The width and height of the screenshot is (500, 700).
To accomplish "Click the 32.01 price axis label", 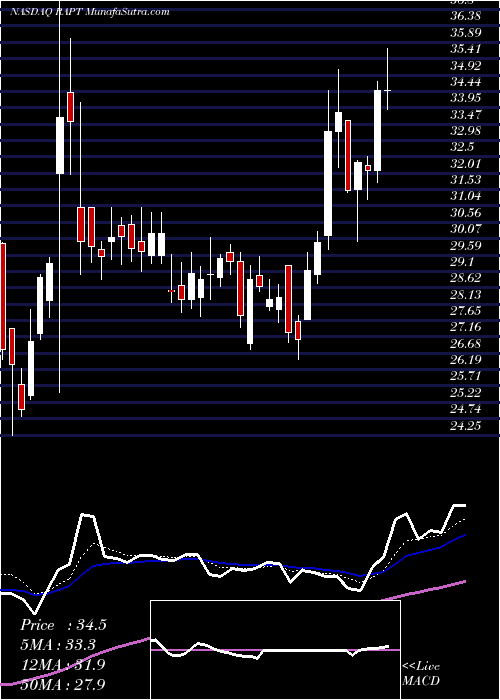I will pyautogui.click(x=466, y=164).
